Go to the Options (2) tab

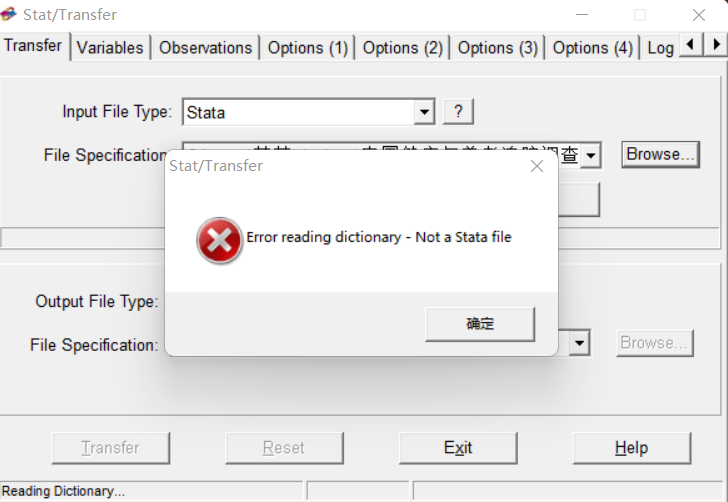pyautogui.click(x=403, y=47)
